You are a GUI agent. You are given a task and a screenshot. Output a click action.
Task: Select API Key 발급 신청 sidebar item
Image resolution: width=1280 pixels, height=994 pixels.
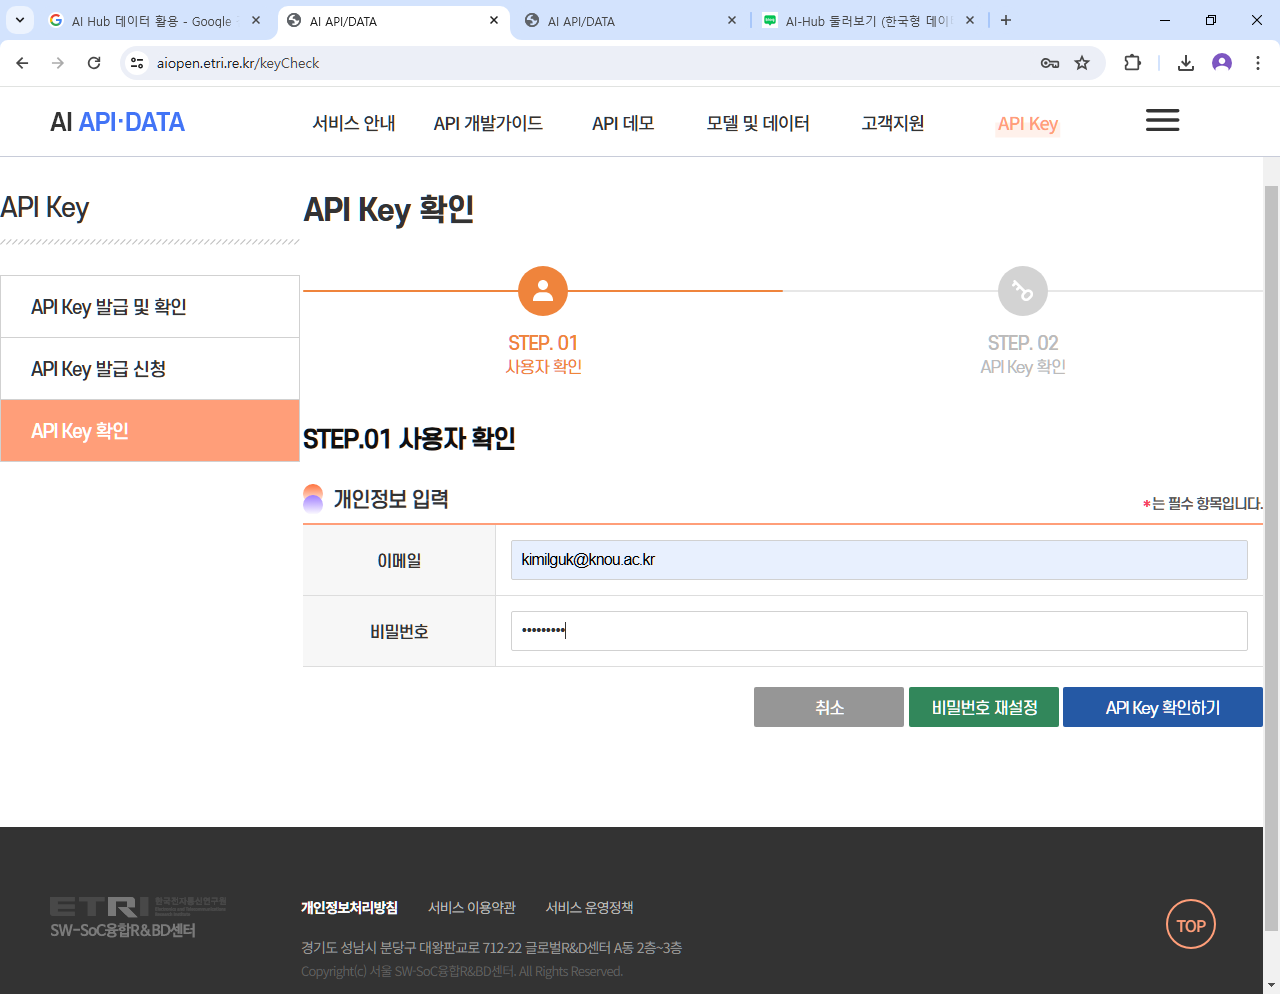click(150, 369)
